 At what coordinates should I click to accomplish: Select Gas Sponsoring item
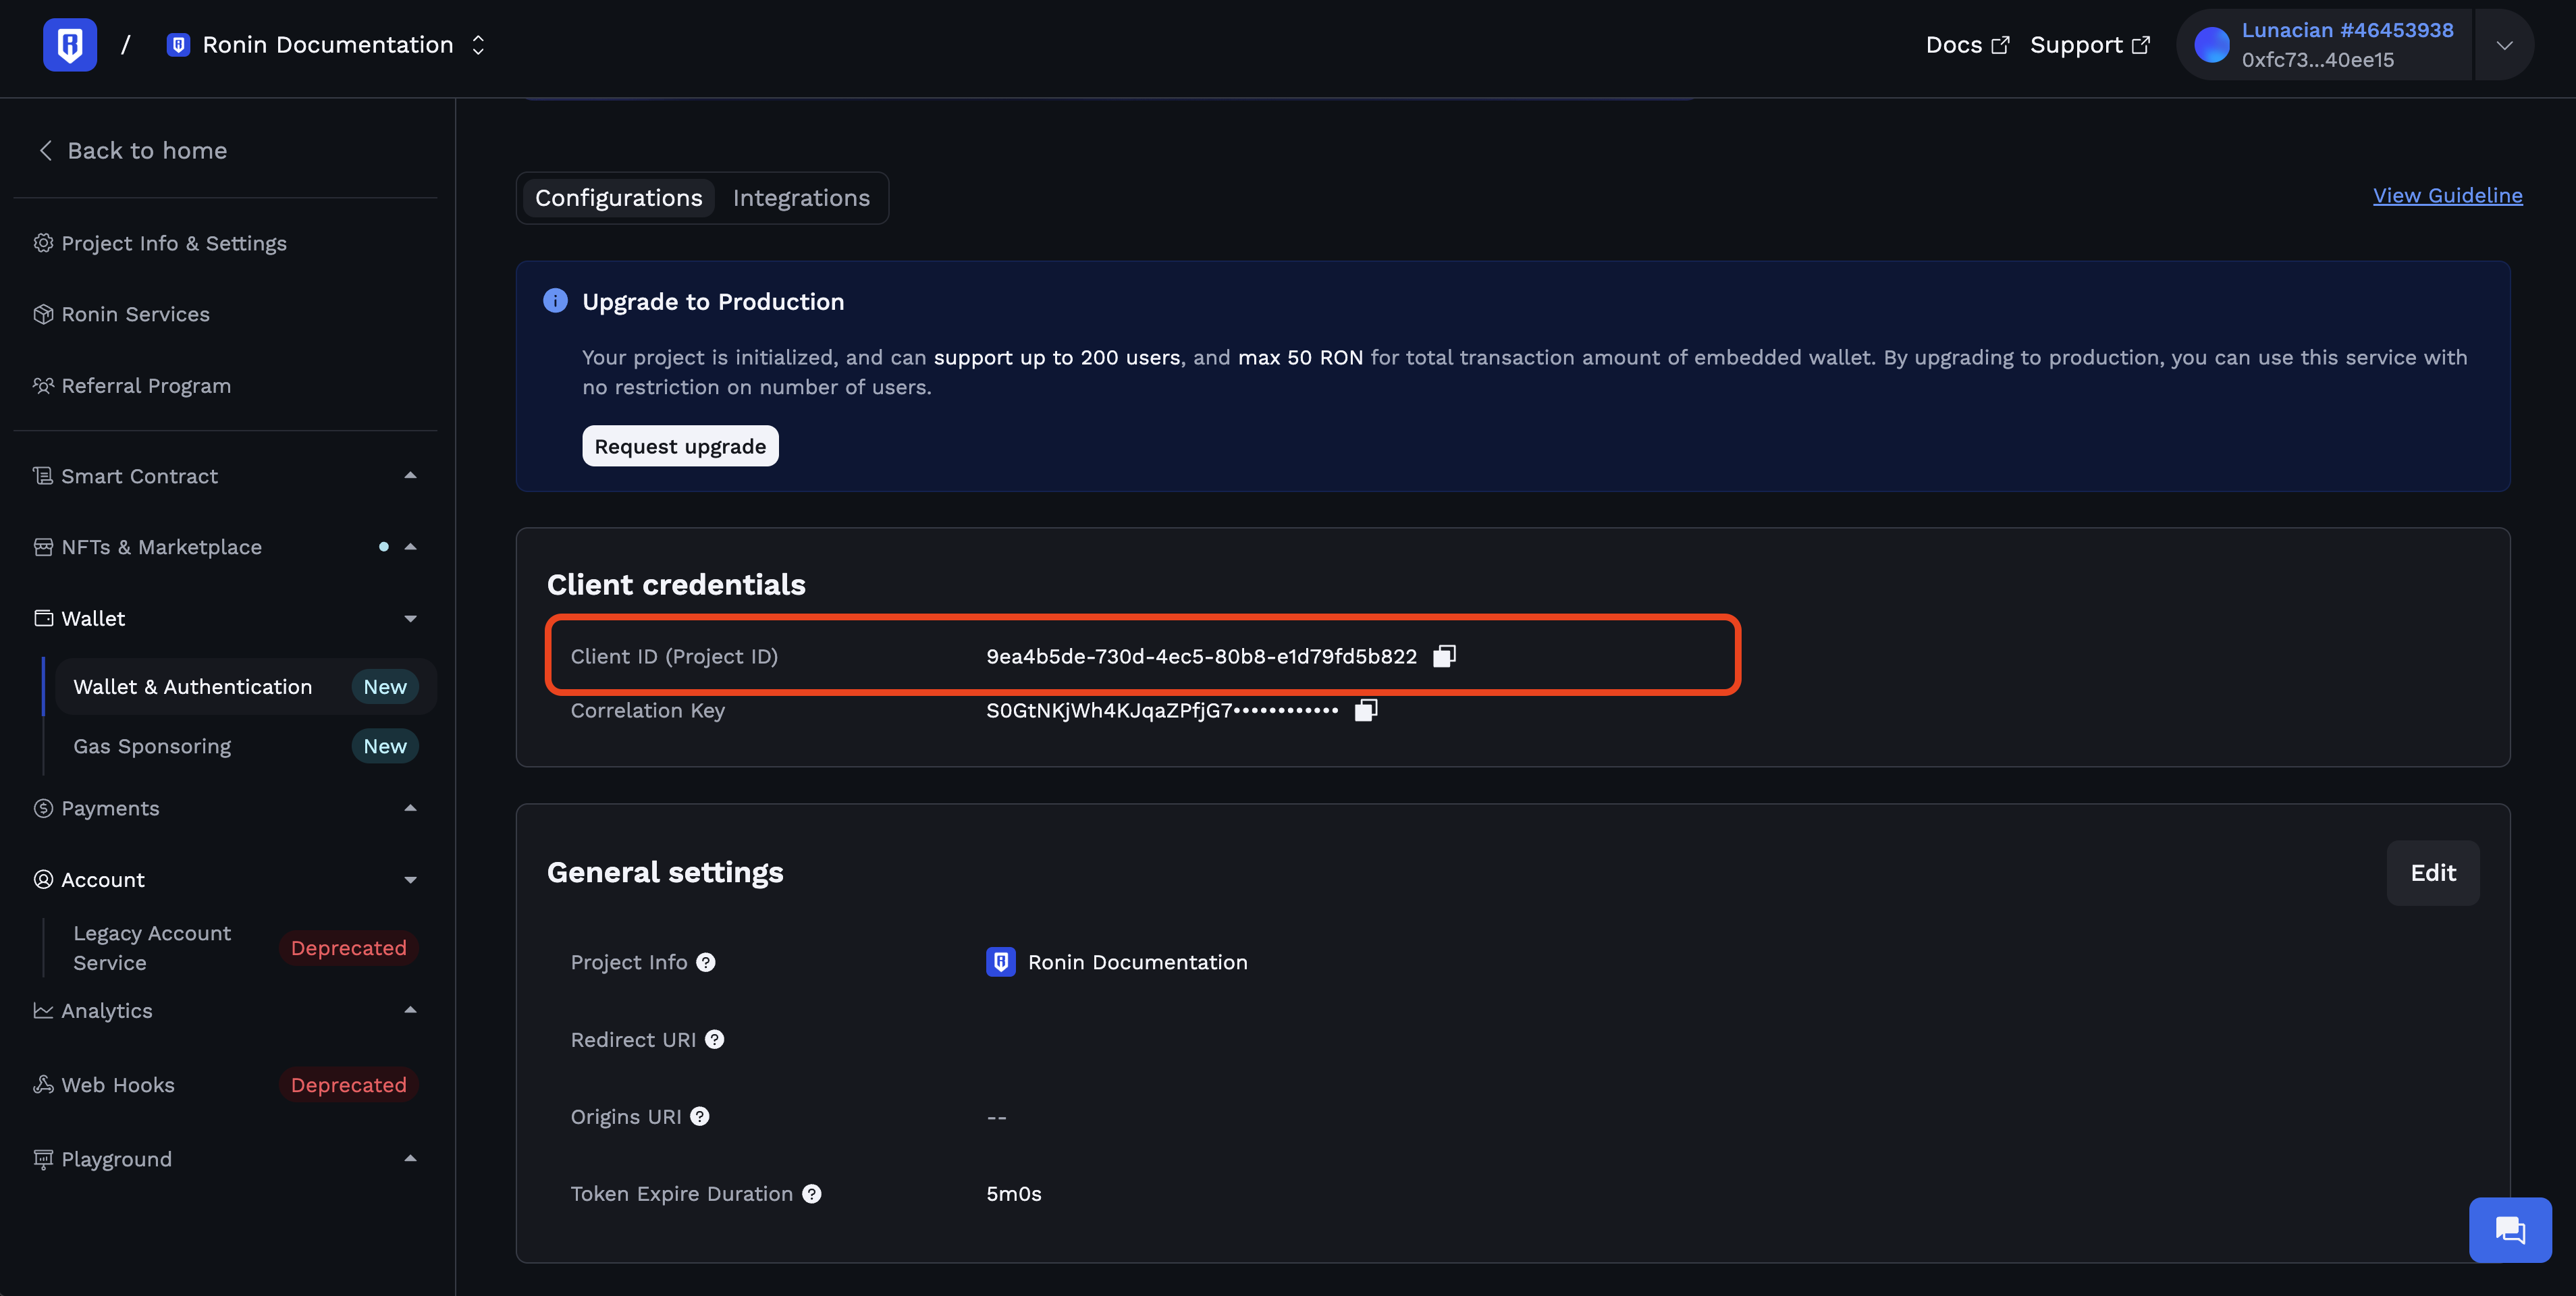click(x=246, y=746)
